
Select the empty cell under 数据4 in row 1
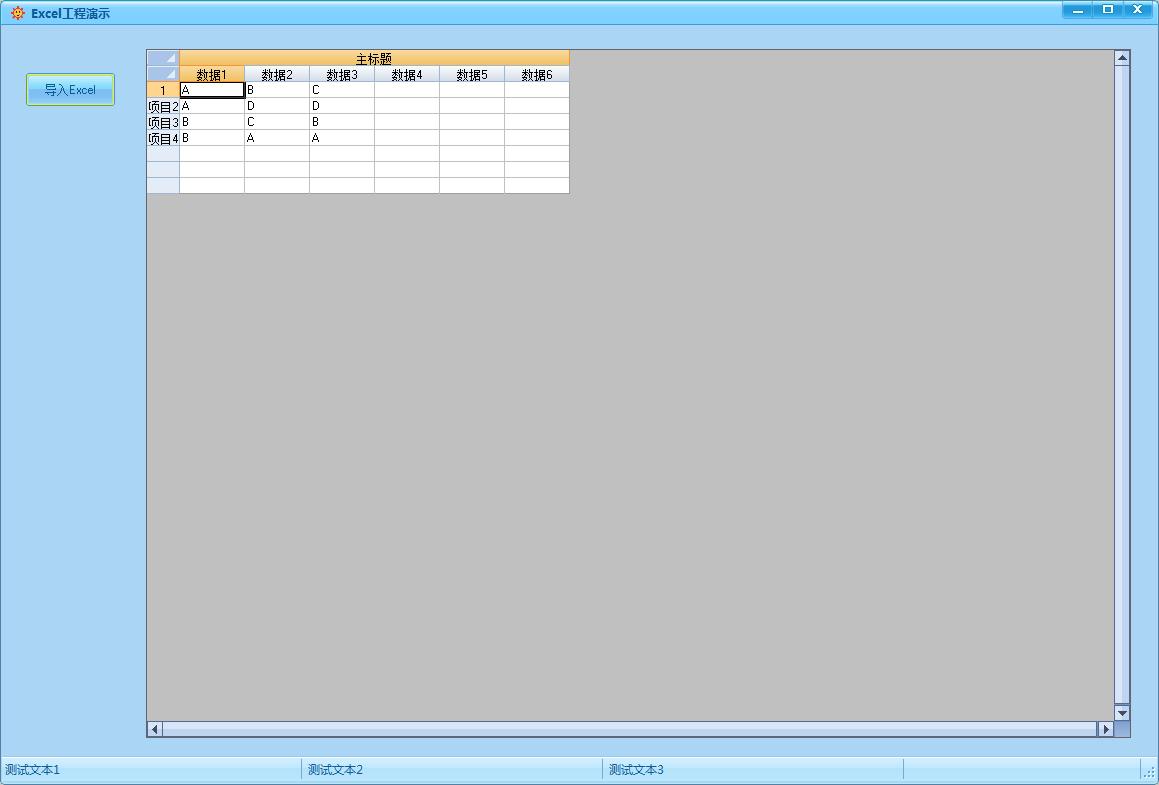407,90
